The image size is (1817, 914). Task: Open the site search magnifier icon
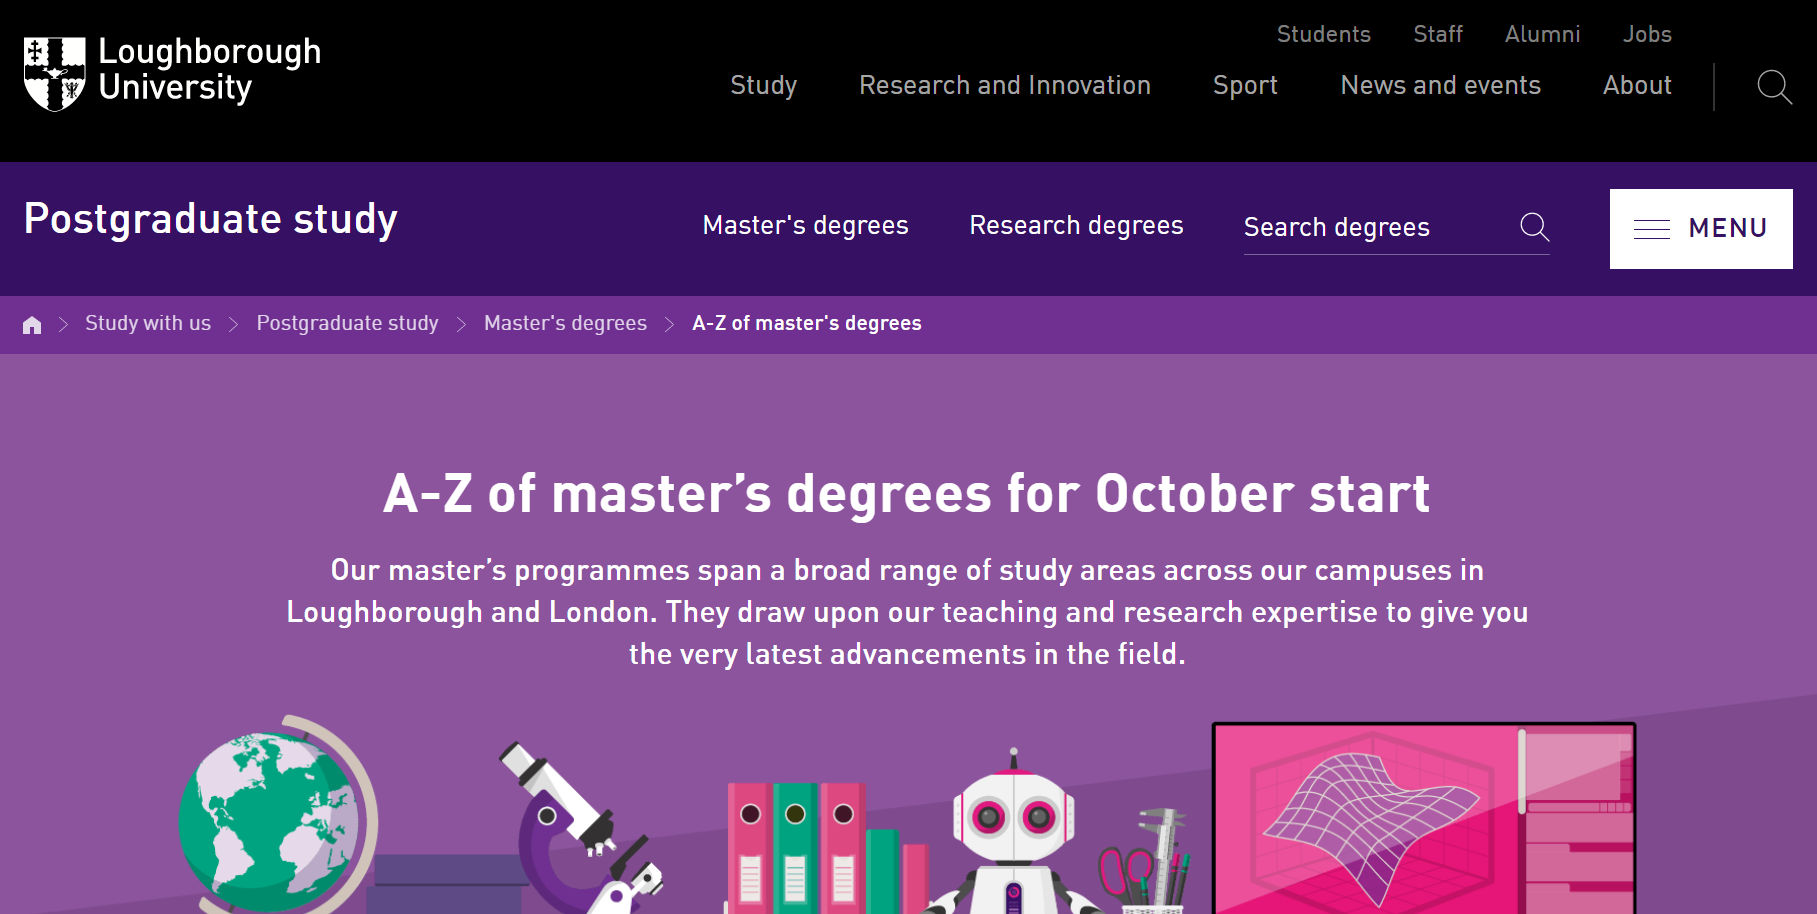tap(1774, 87)
